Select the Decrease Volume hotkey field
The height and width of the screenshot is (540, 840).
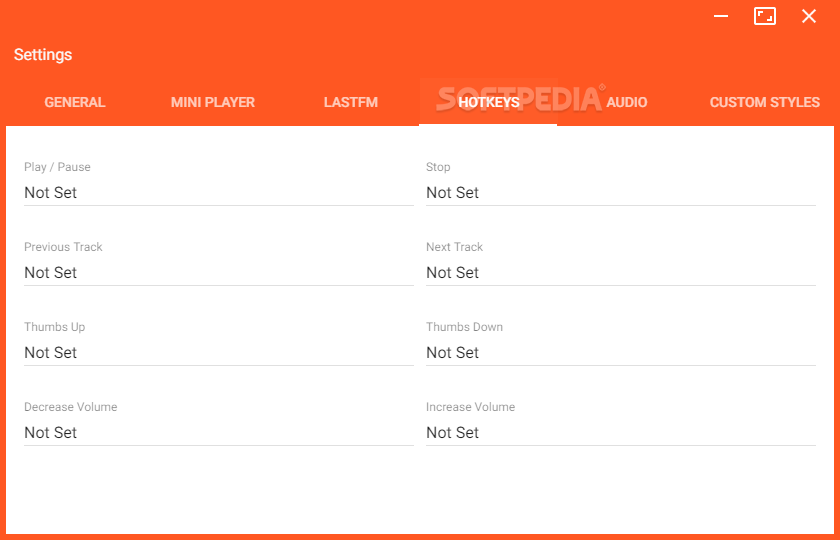pos(219,432)
